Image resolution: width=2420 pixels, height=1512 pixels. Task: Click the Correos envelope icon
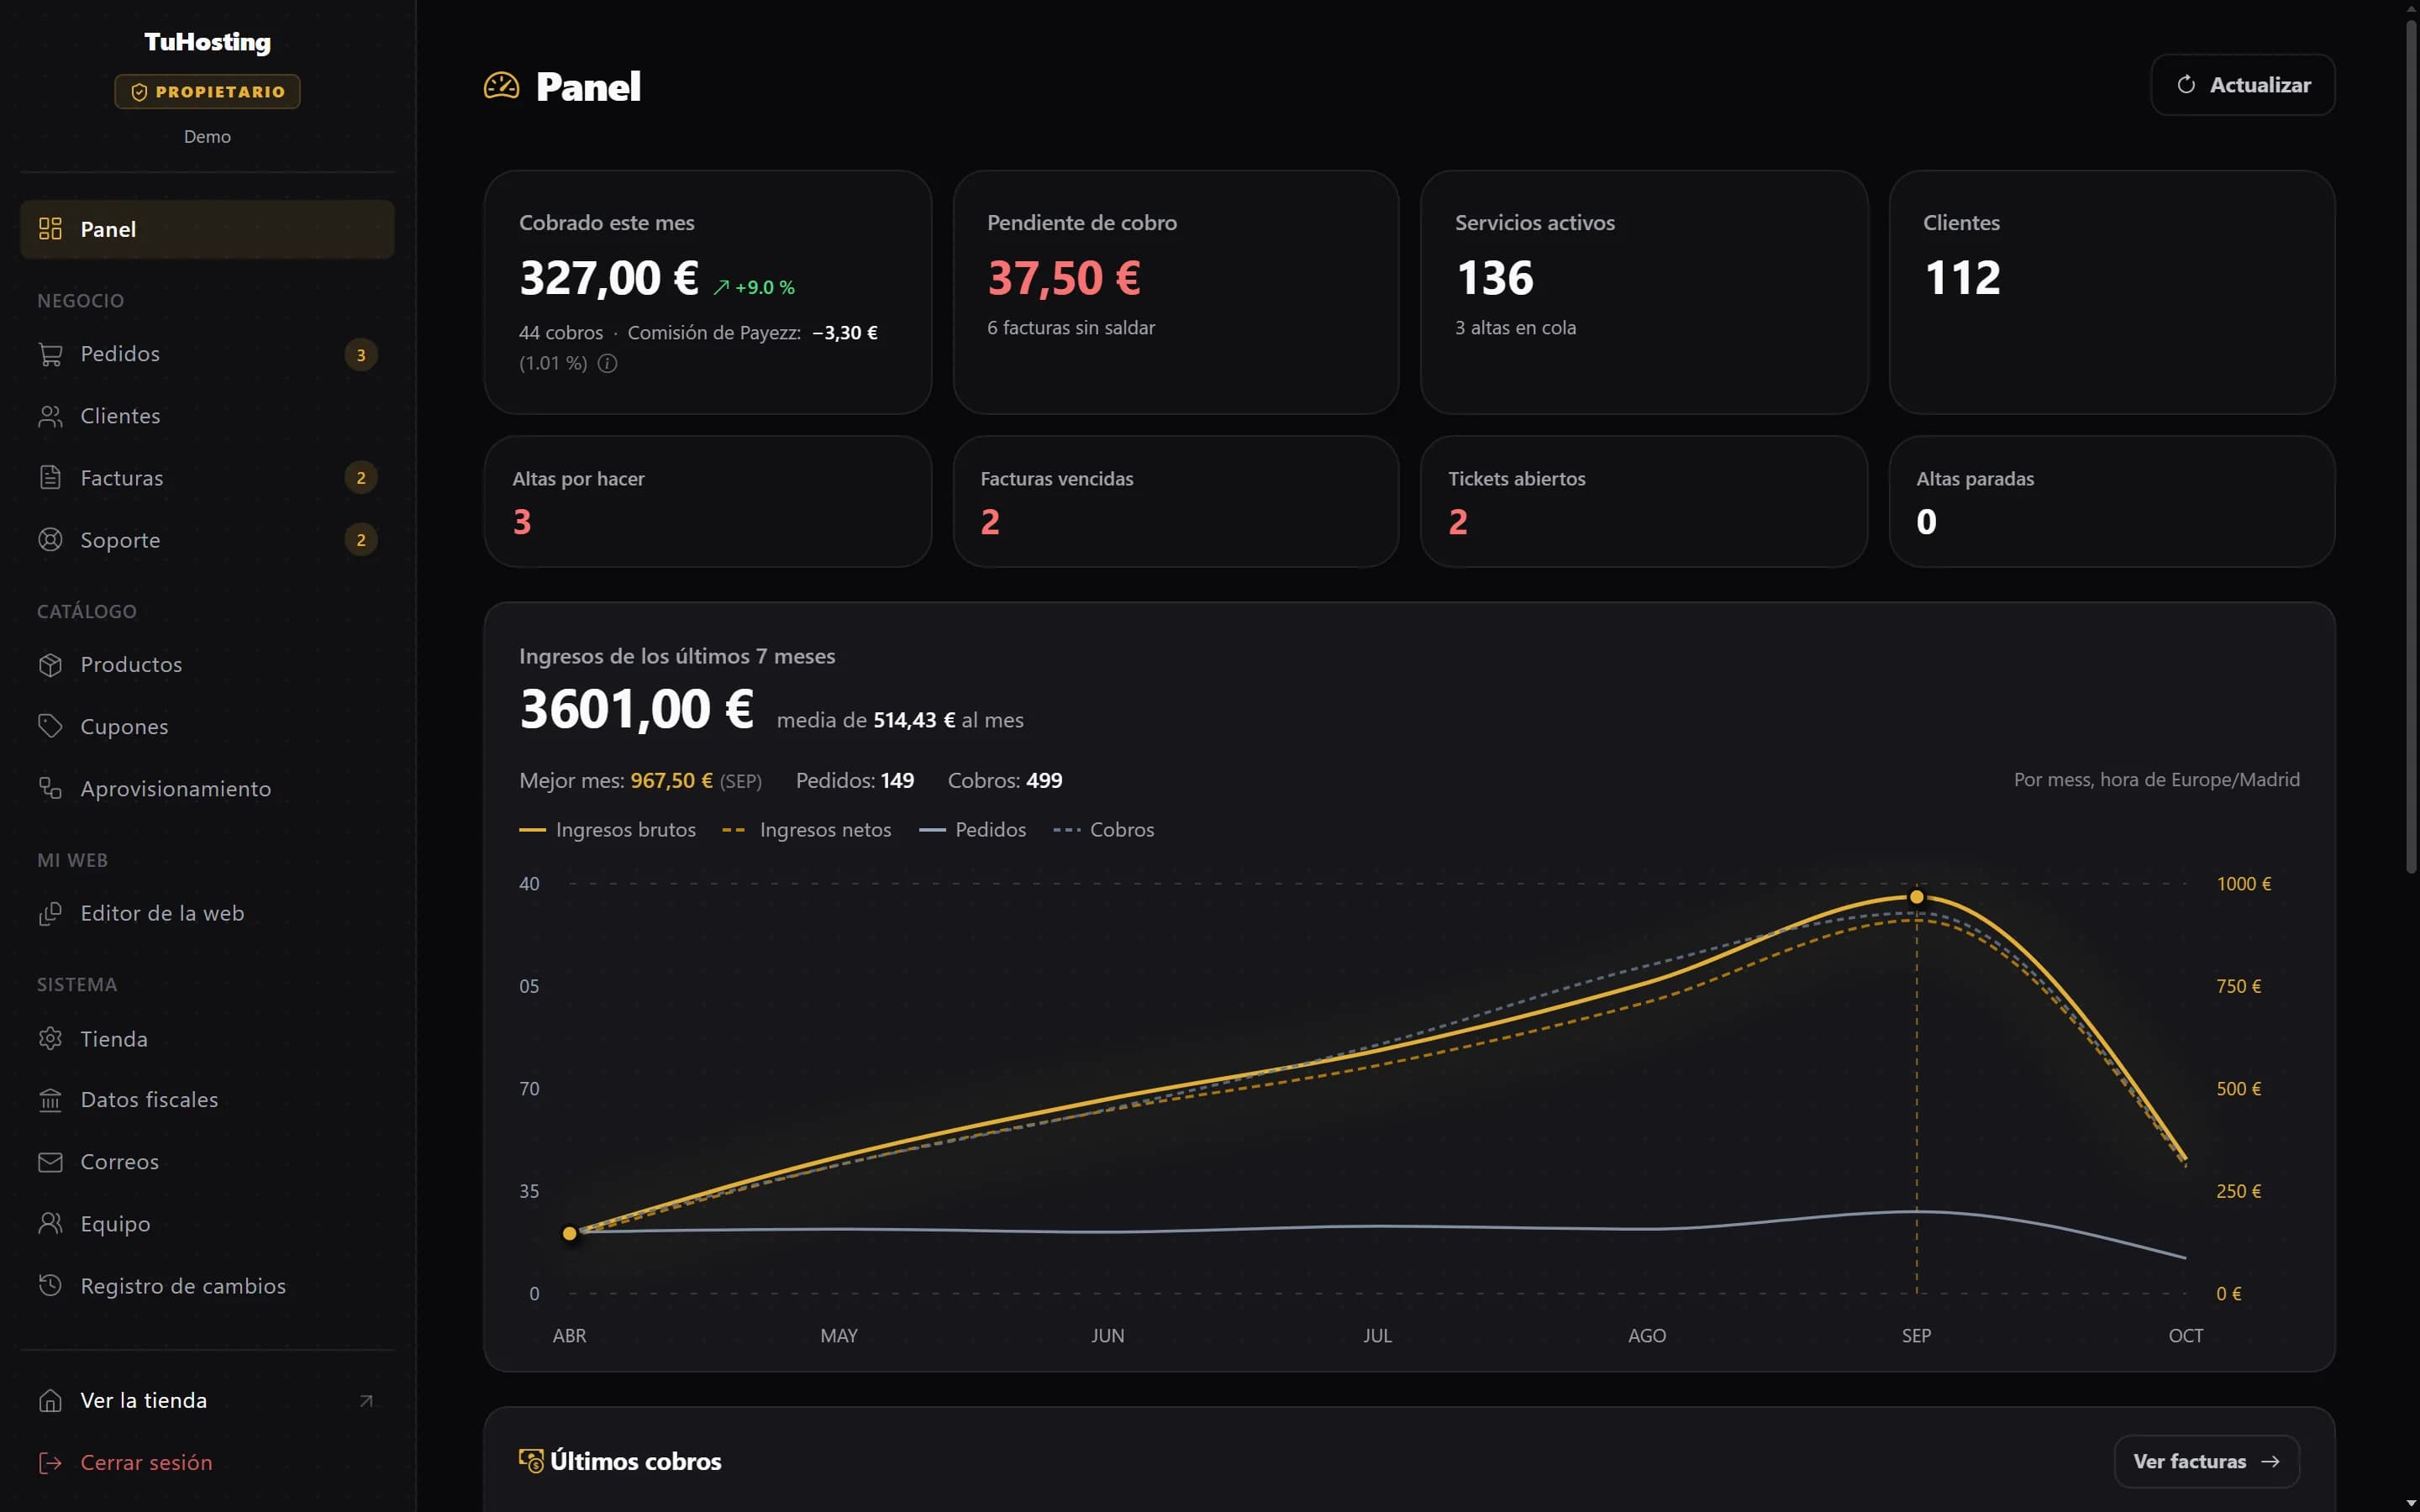[x=50, y=1162]
